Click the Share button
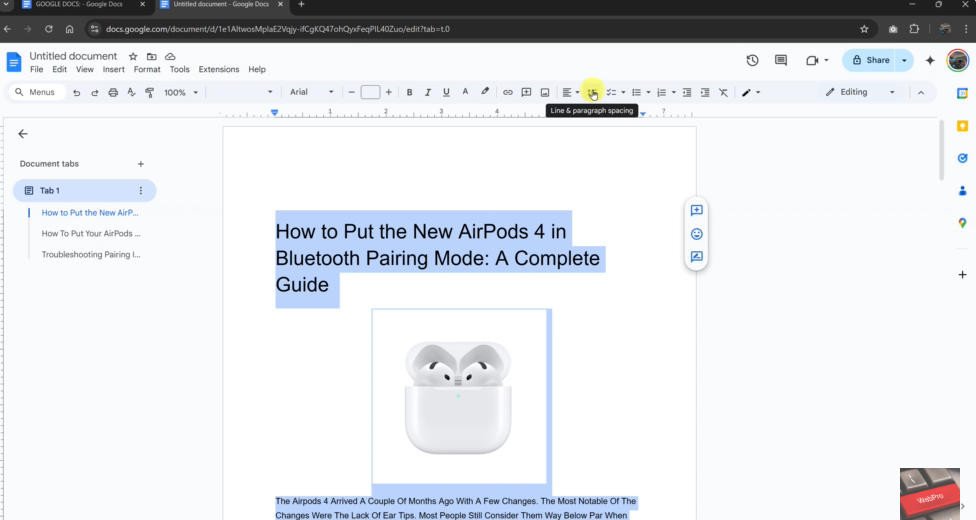Viewport: 976px width, 520px height. [x=870, y=60]
